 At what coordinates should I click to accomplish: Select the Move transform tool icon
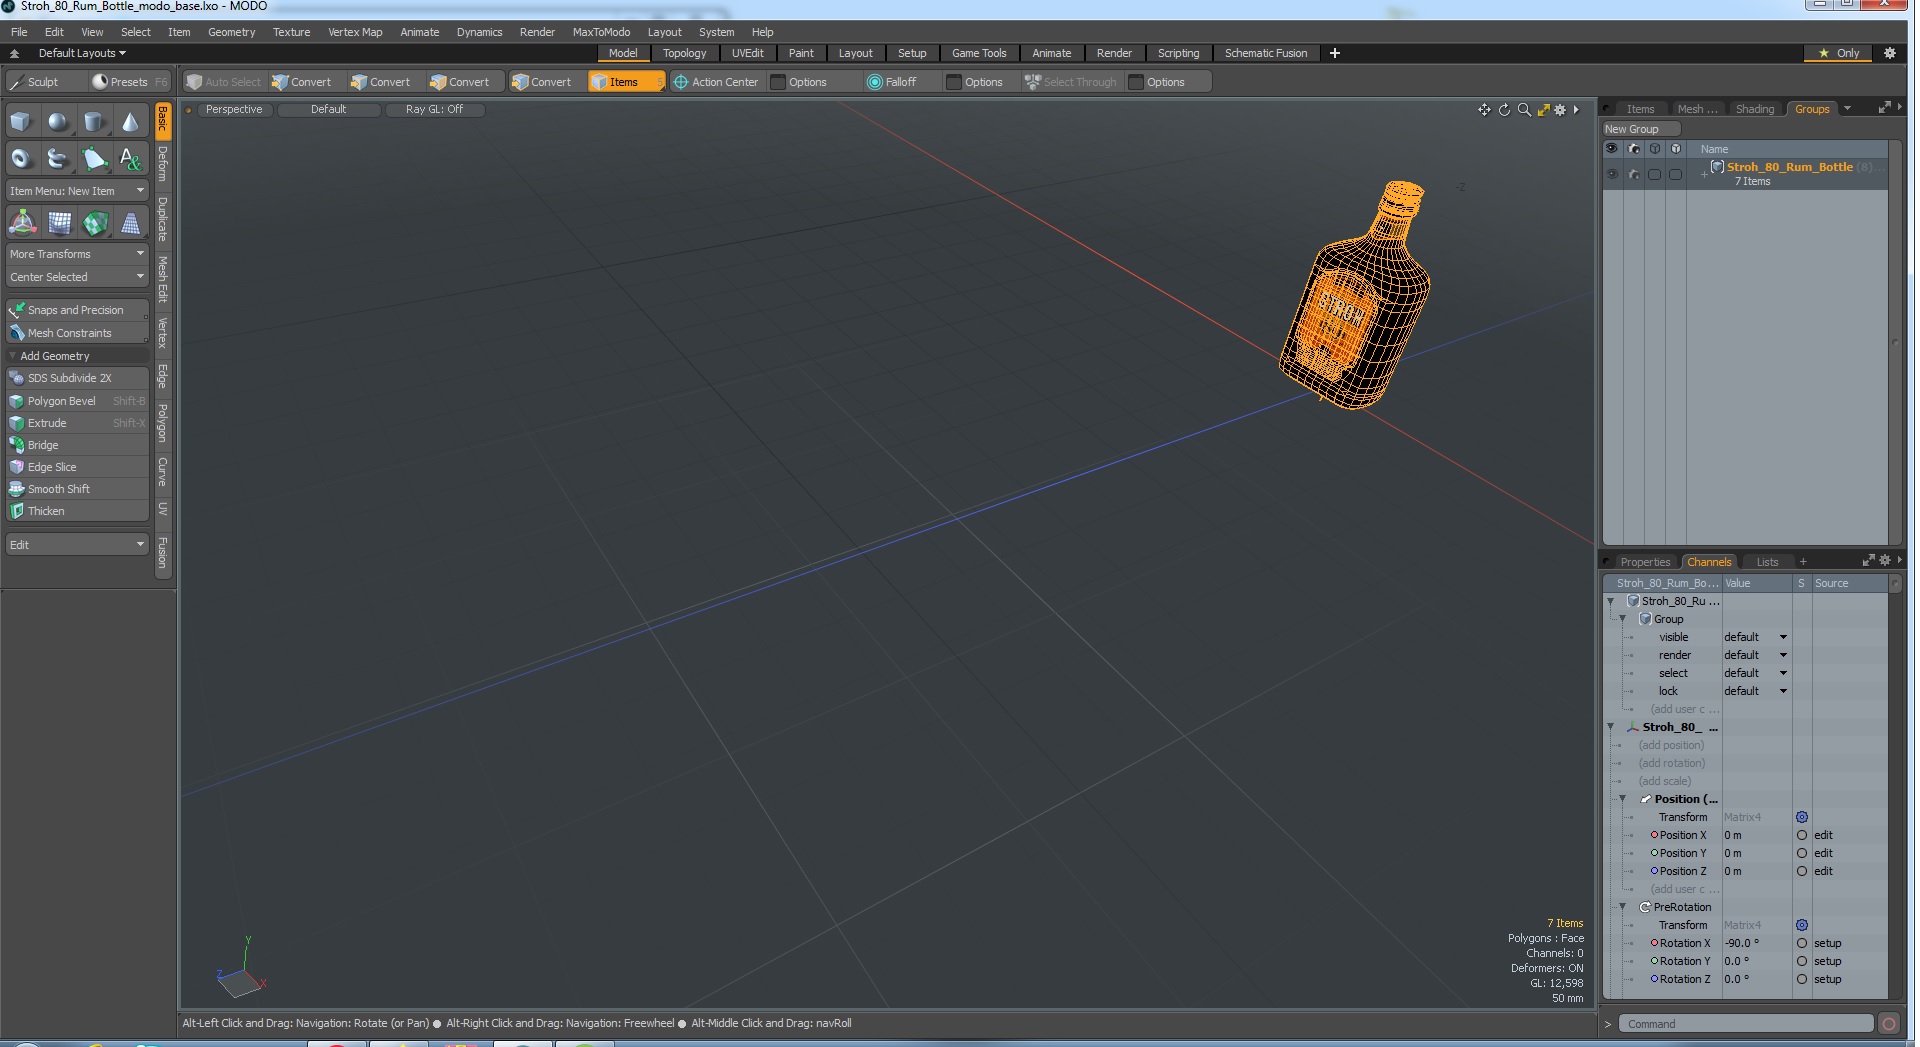(22, 223)
